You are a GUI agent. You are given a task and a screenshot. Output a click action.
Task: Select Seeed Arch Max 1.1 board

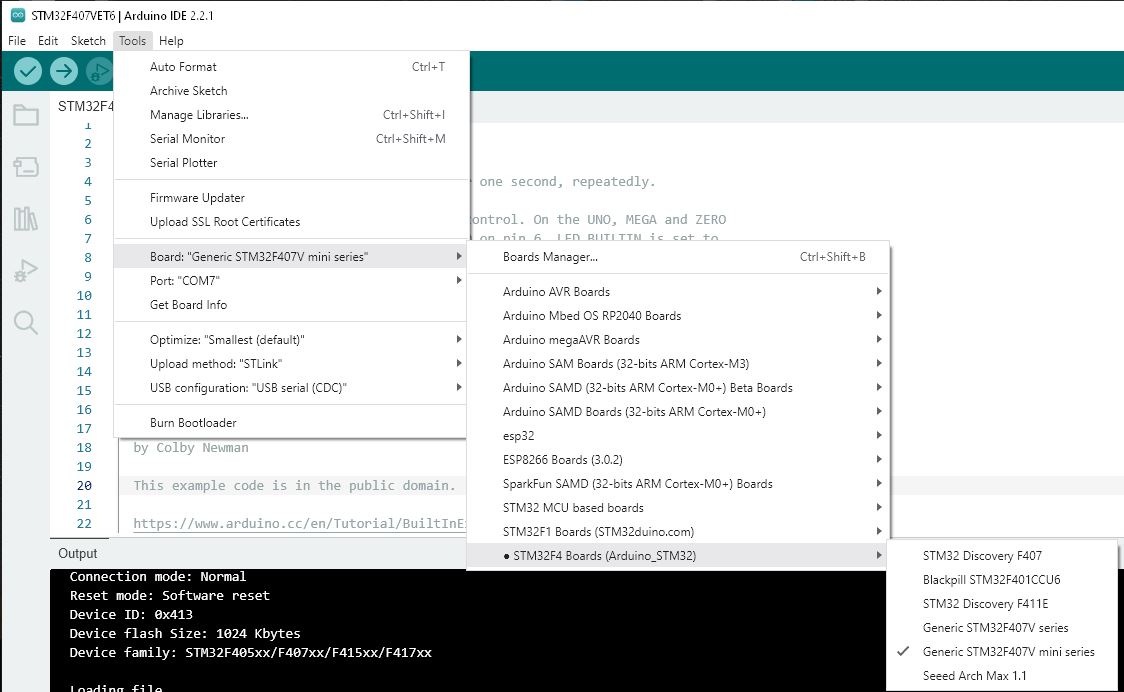click(1002, 676)
